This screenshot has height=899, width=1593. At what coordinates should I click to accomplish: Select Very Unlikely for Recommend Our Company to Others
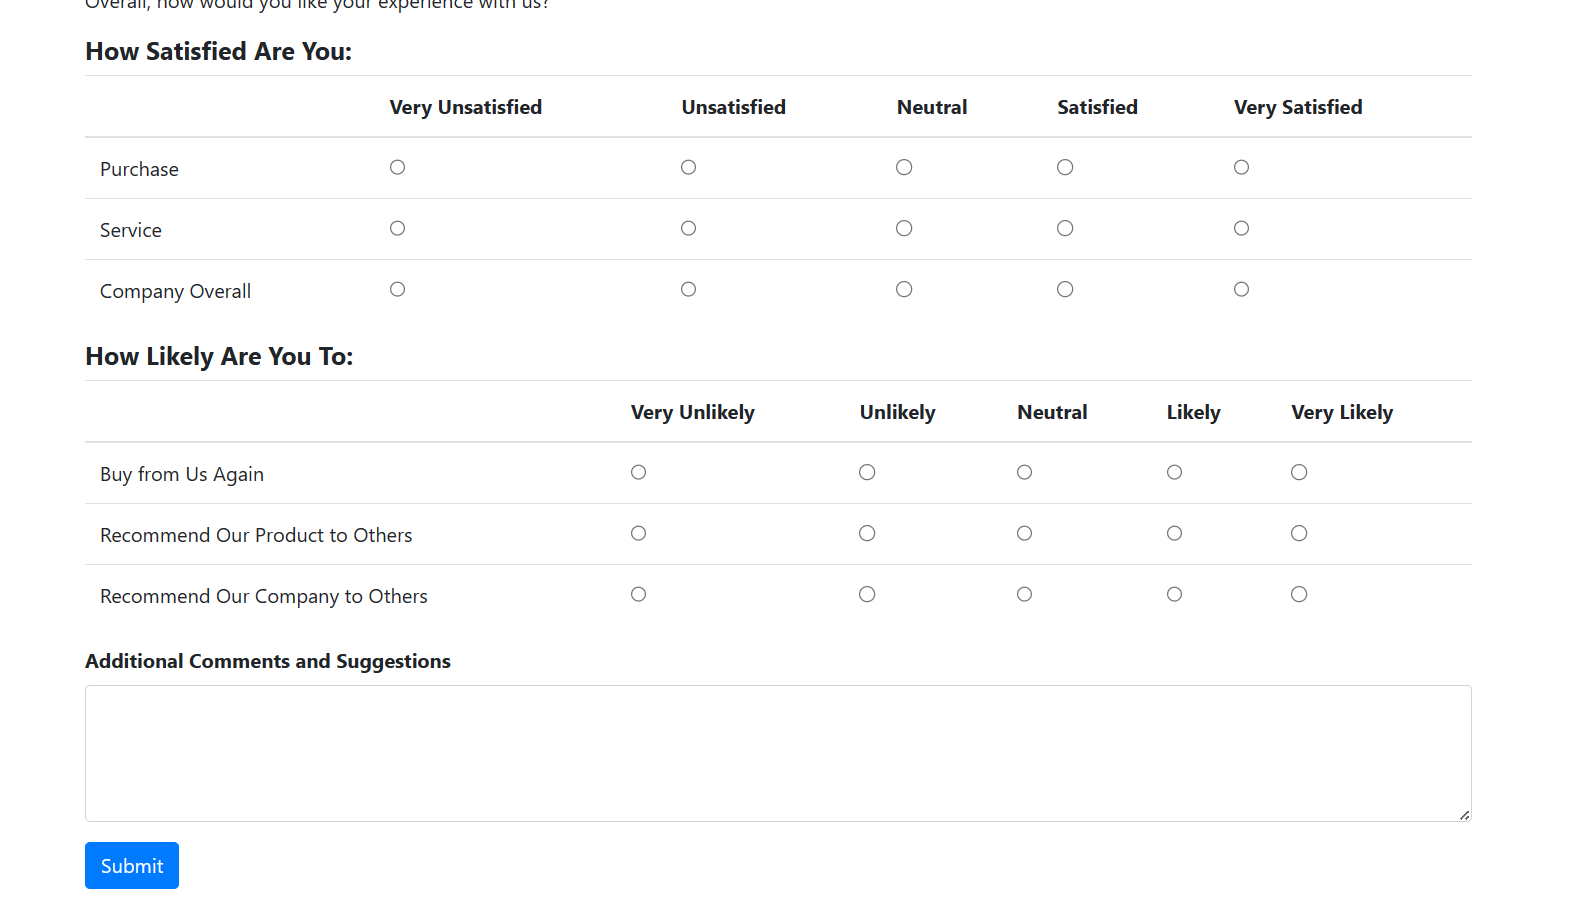click(x=638, y=594)
